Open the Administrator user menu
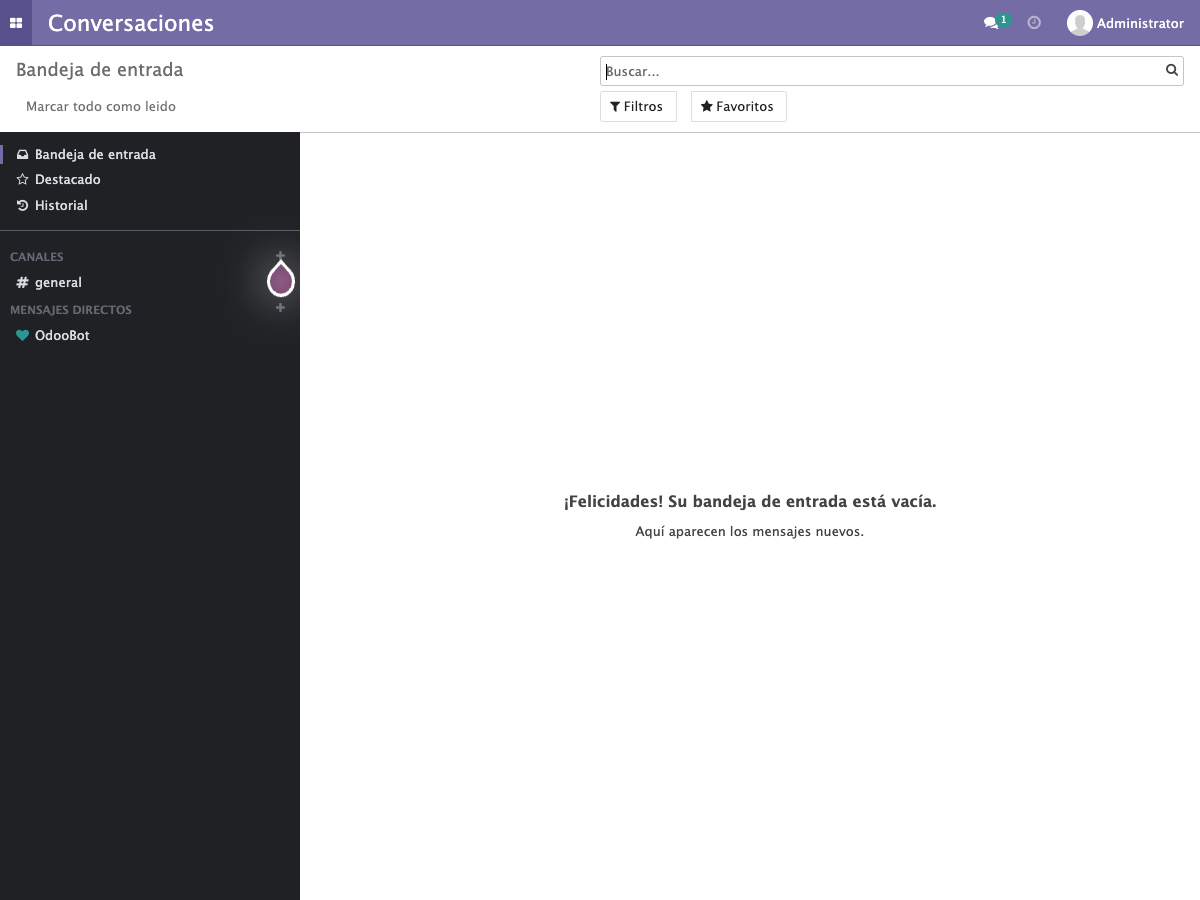 click(x=1125, y=23)
